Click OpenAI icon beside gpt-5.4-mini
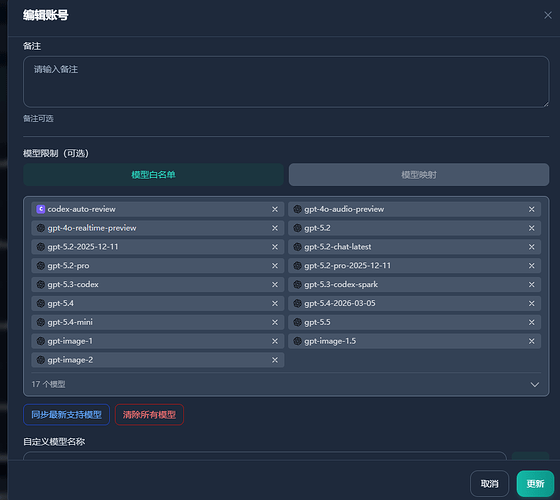Viewport: 560px width, 500px height. (41, 322)
